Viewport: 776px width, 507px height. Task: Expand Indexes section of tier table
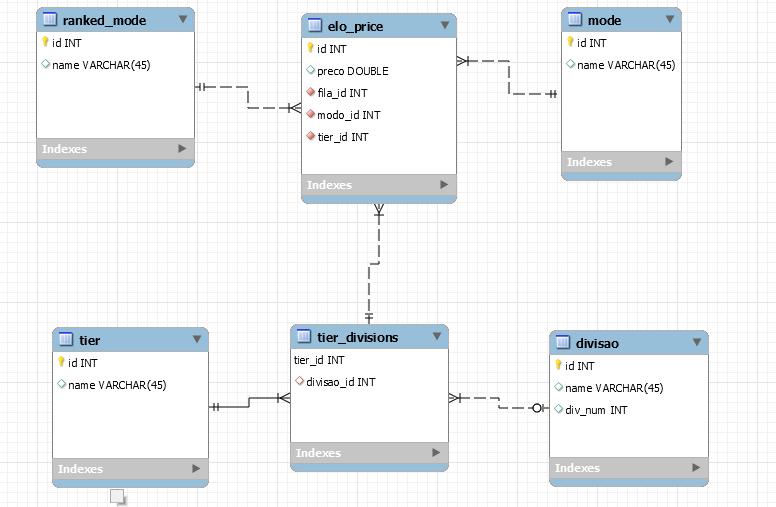pyautogui.click(x=196, y=468)
